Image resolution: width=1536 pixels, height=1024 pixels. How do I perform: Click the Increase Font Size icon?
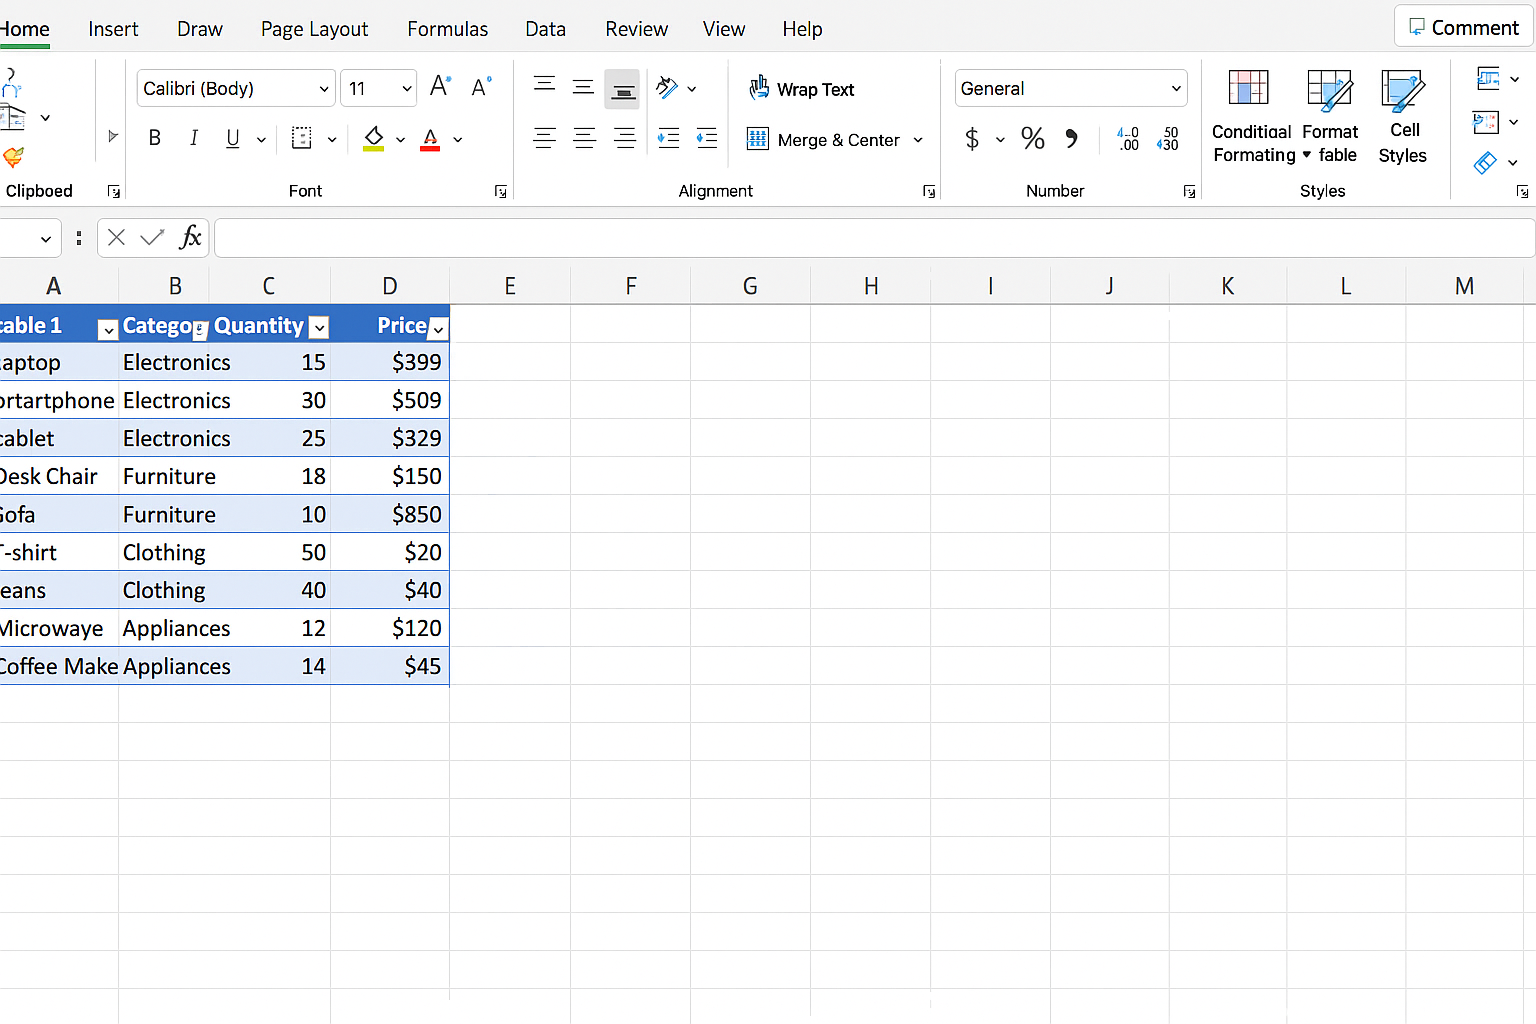coord(440,87)
